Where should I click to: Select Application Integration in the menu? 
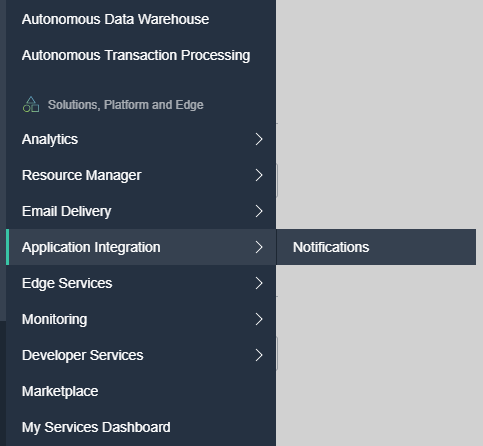[141, 247]
